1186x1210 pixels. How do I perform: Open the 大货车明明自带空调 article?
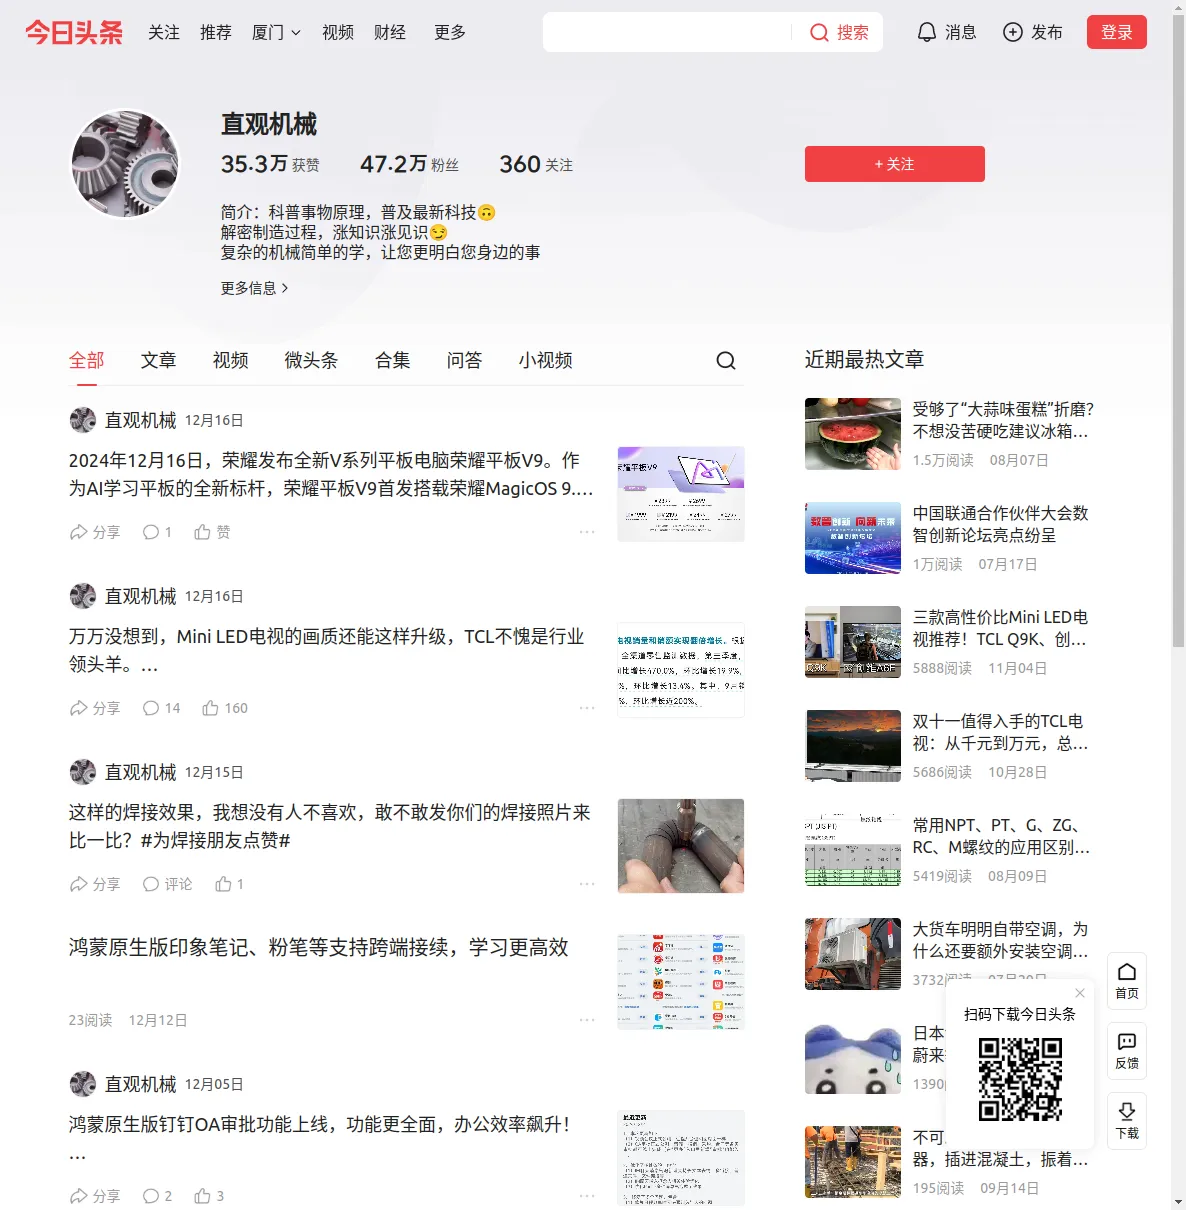(x=1001, y=940)
